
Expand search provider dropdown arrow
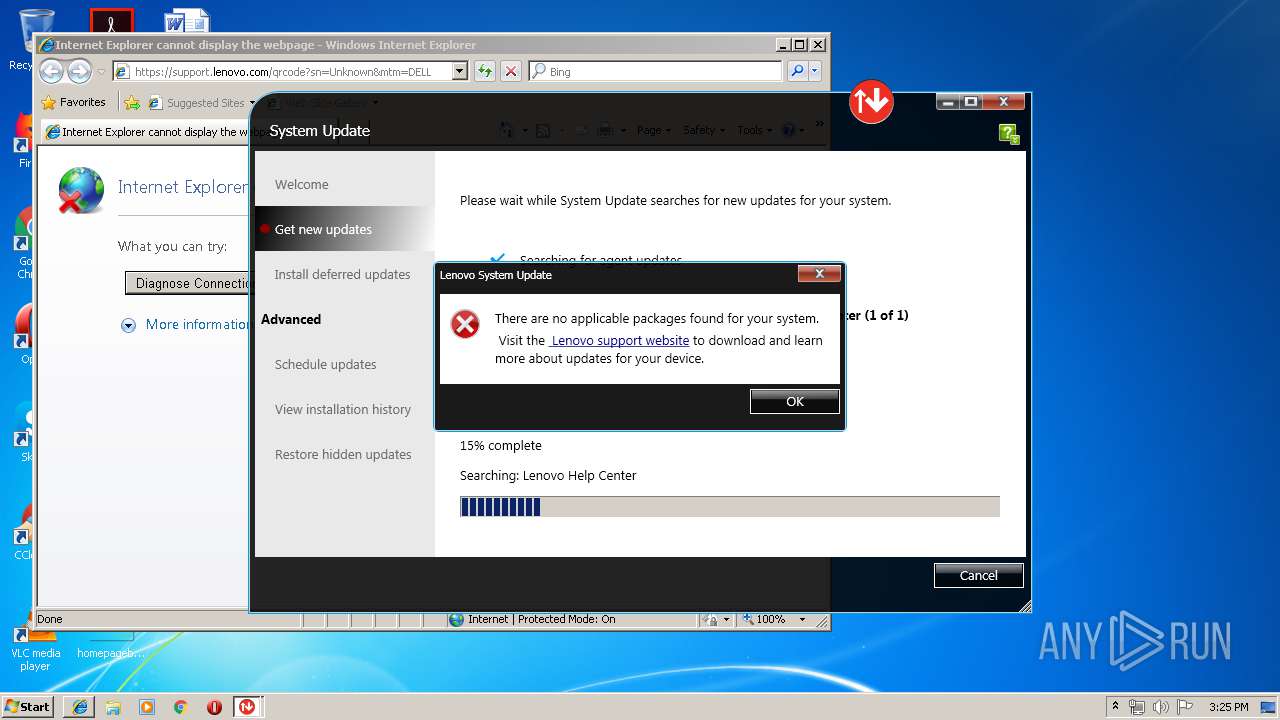[x=815, y=71]
